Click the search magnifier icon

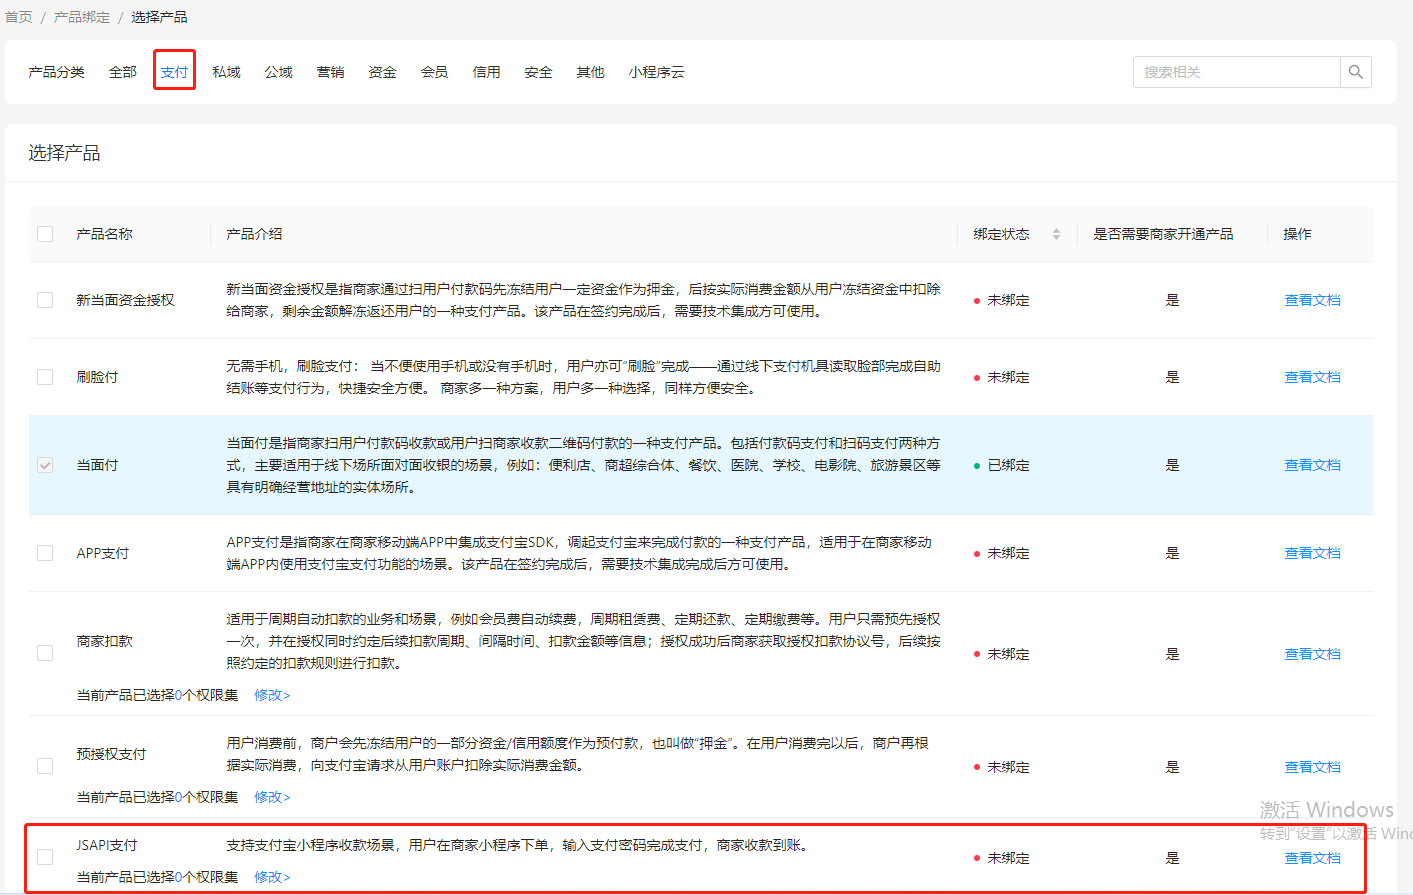(x=1355, y=72)
